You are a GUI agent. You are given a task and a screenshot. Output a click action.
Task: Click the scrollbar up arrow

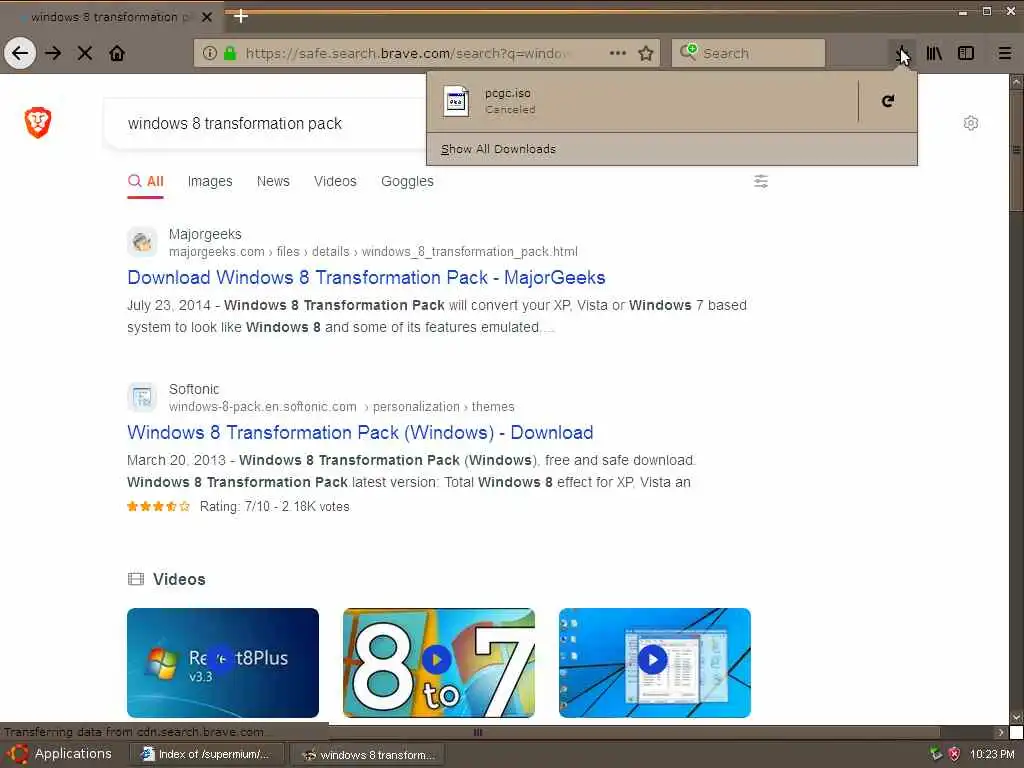[x=1016, y=82]
